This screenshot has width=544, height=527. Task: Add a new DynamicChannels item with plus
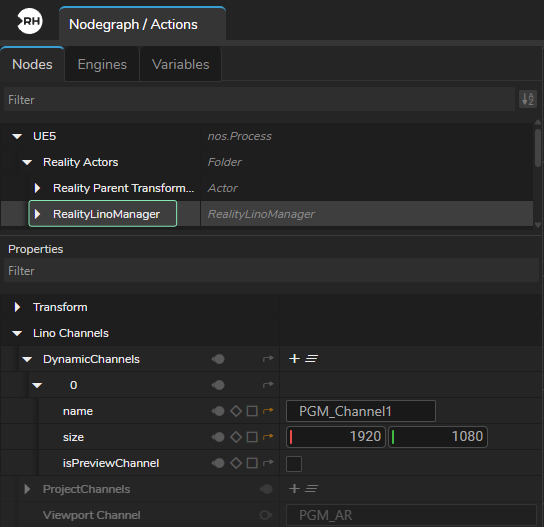(x=294, y=358)
